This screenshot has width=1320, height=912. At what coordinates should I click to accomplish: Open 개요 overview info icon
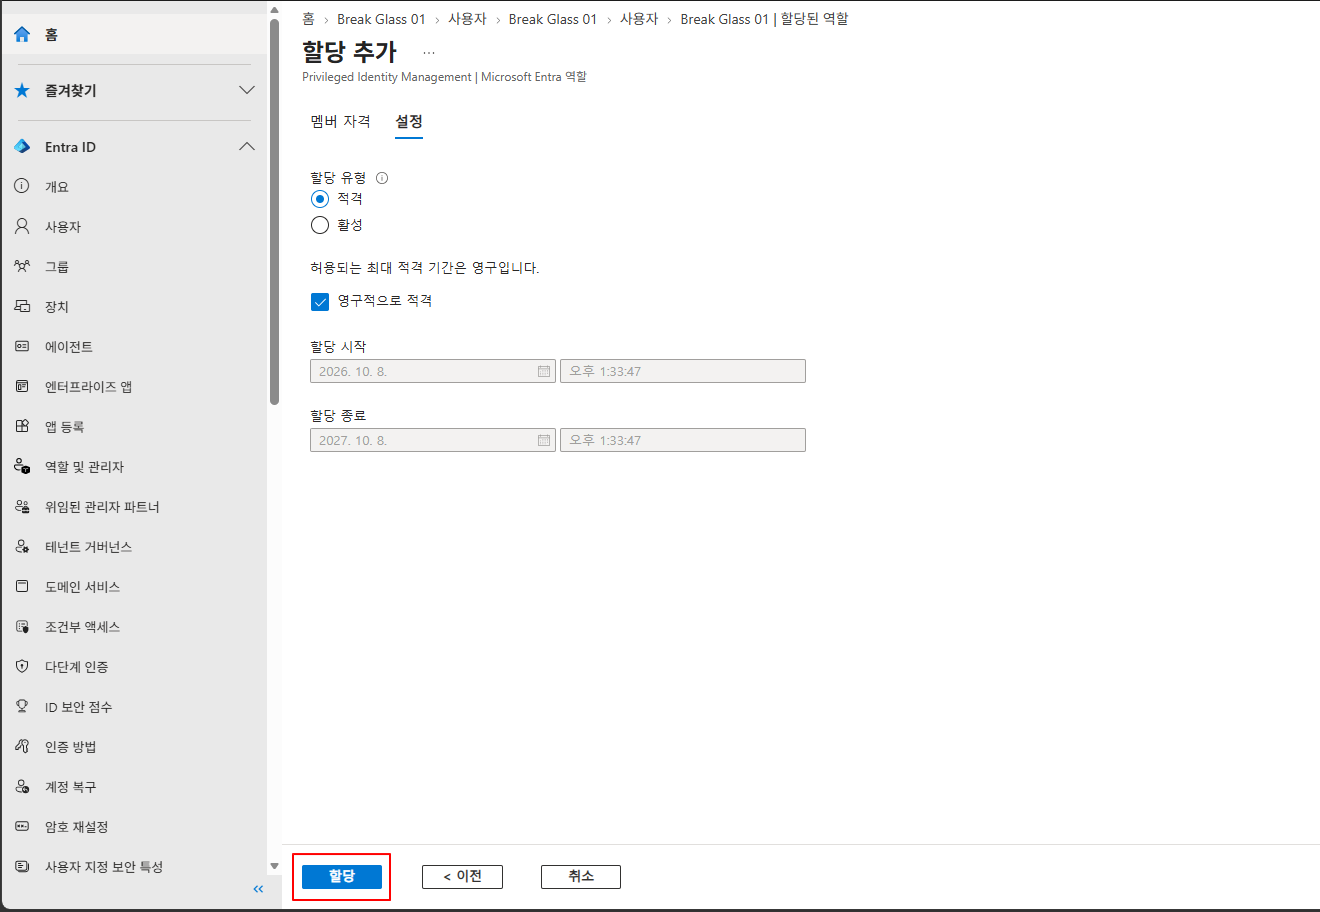(x=22, y=186)
